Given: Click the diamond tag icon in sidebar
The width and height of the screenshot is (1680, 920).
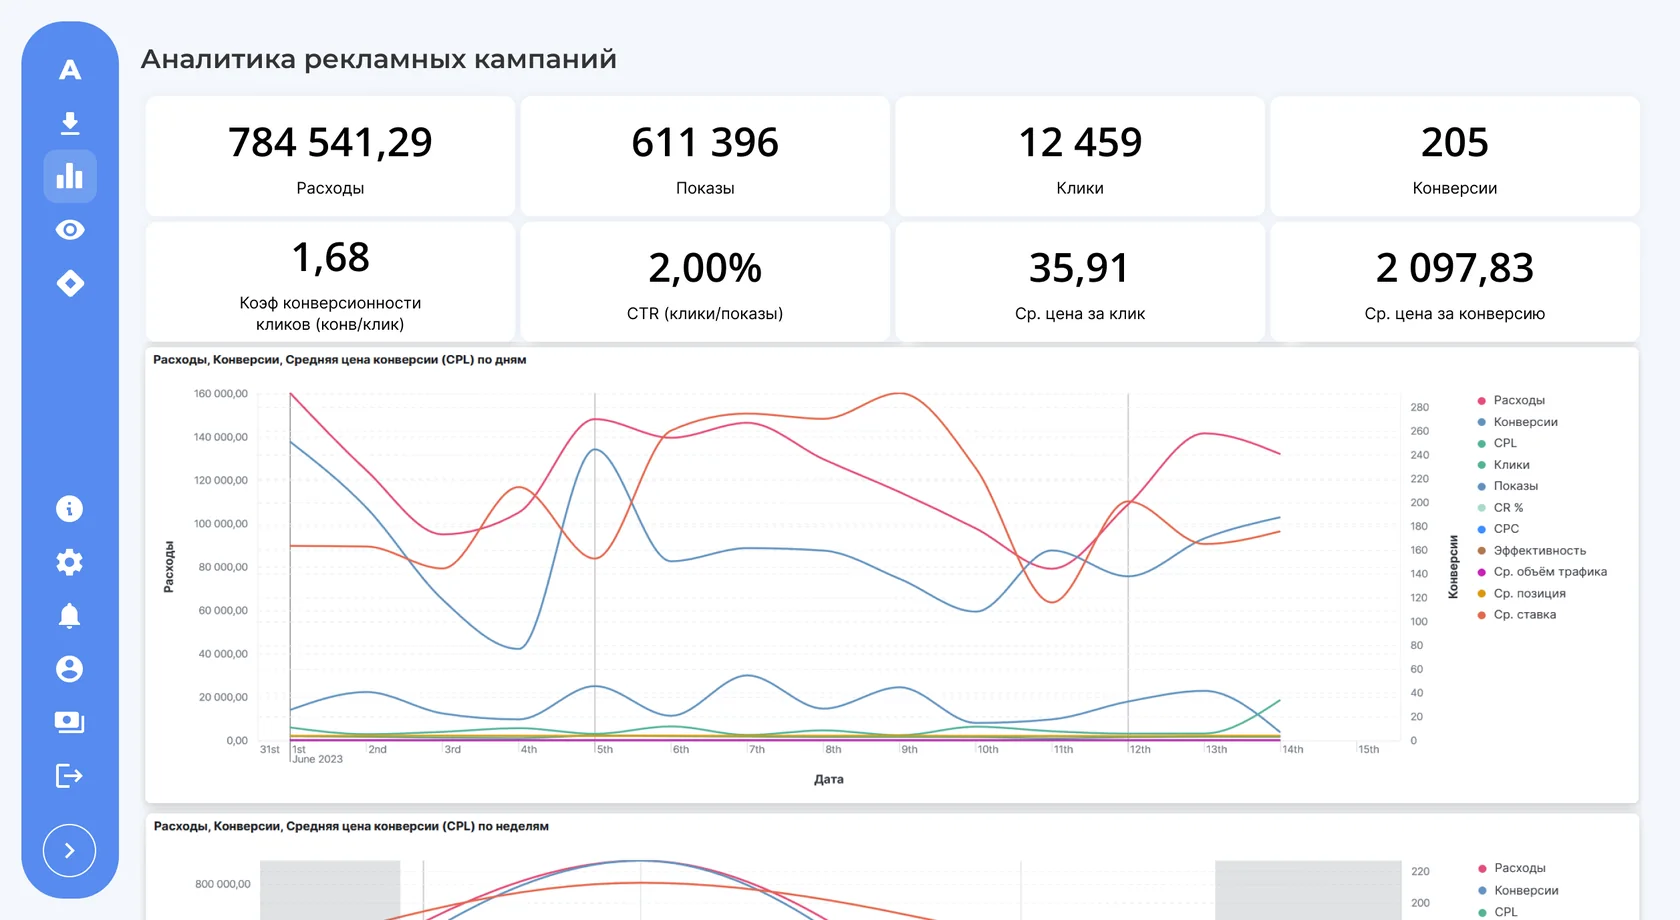Looking at the screenshot, I should pos(70,283).
